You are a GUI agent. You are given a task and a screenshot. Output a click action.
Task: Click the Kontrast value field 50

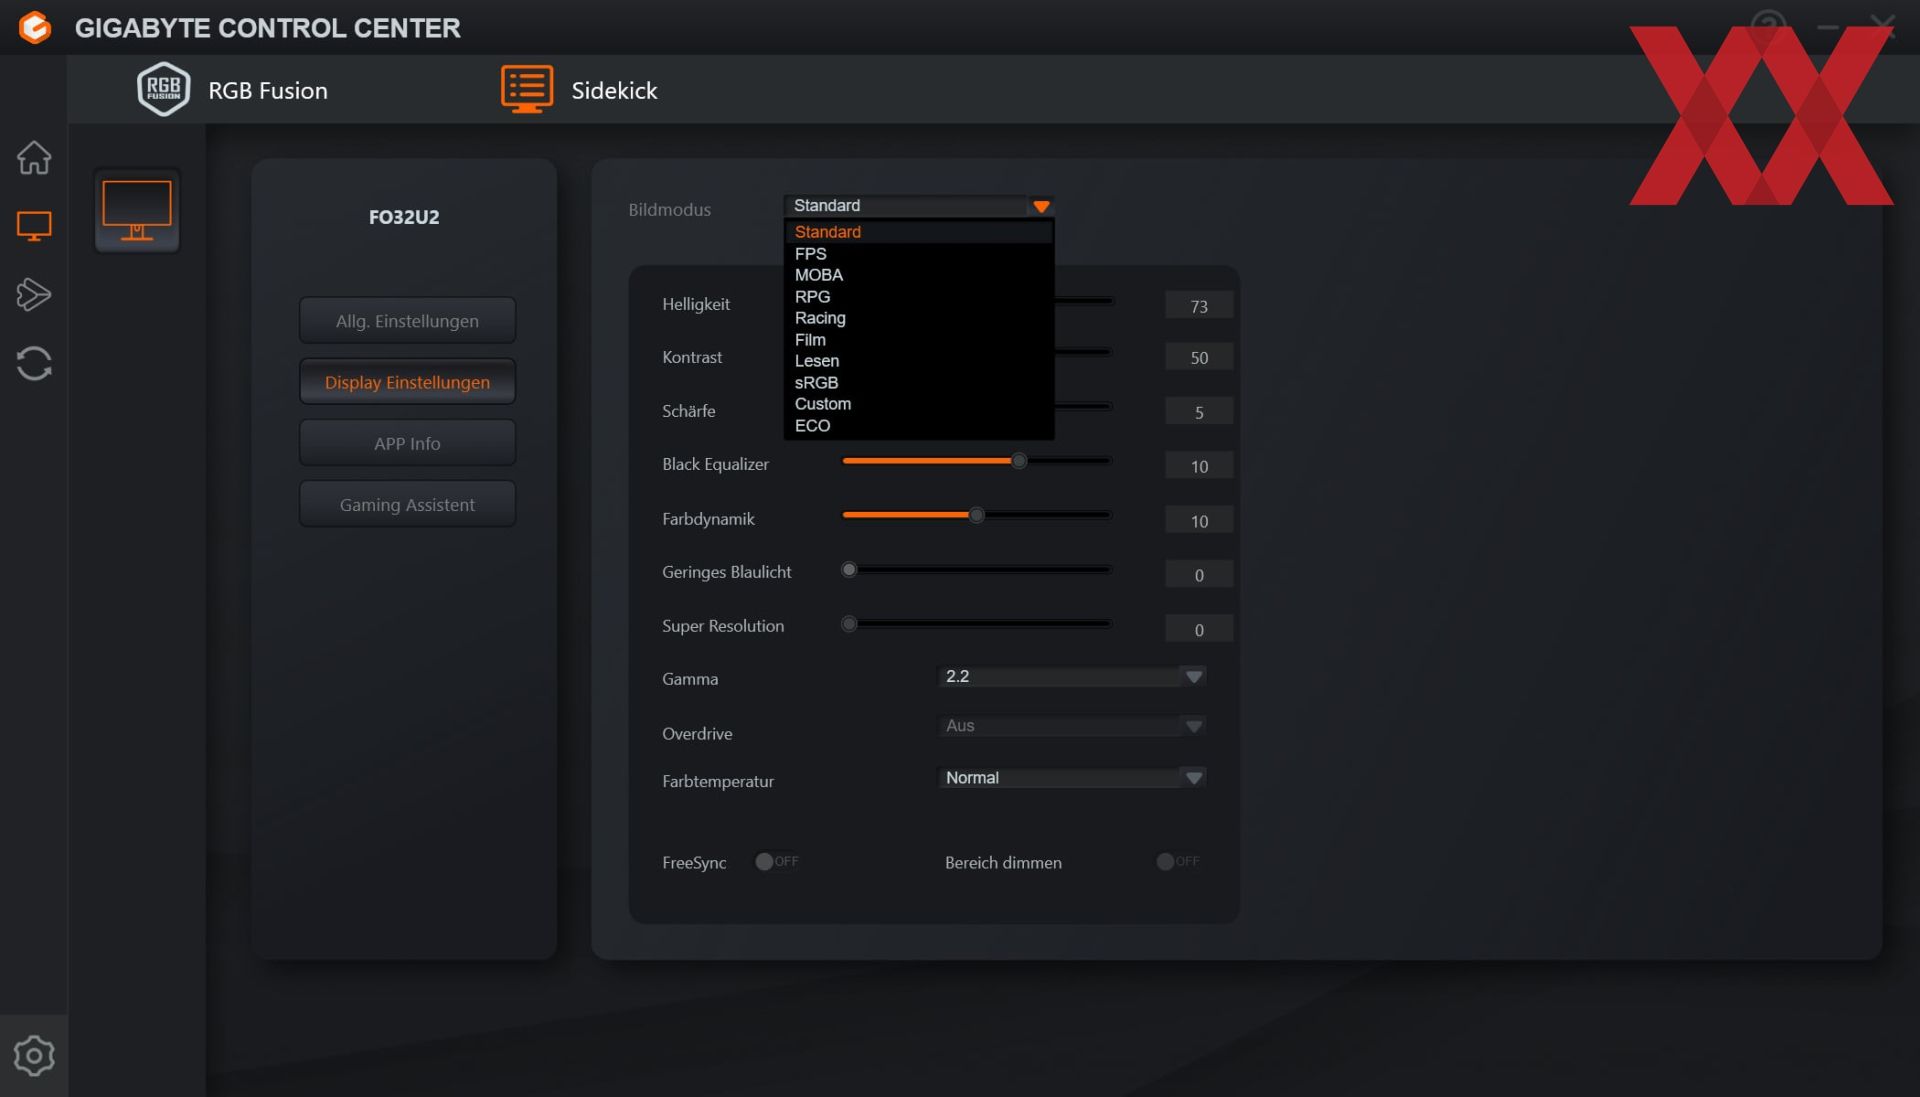pyautogui.click(x=1199, y=357)
